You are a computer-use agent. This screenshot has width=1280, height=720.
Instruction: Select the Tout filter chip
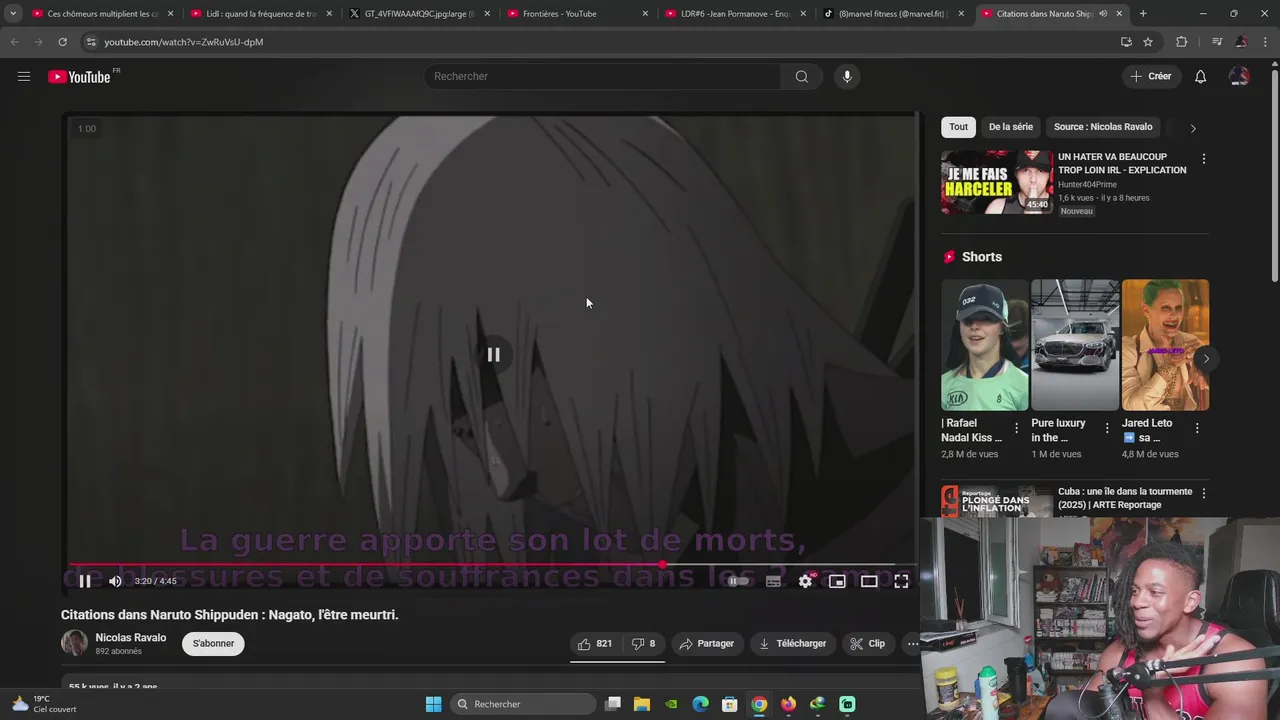958,127
